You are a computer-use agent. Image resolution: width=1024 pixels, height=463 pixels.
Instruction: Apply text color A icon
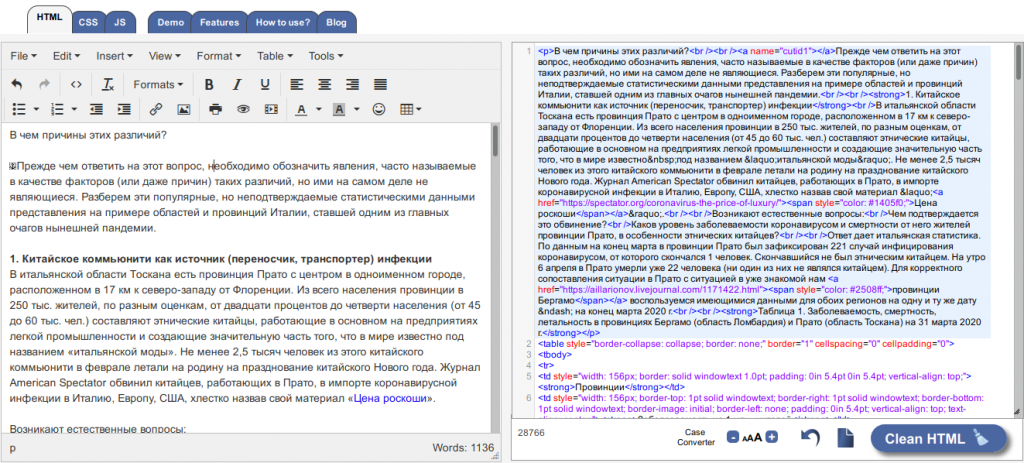[301, 109]
